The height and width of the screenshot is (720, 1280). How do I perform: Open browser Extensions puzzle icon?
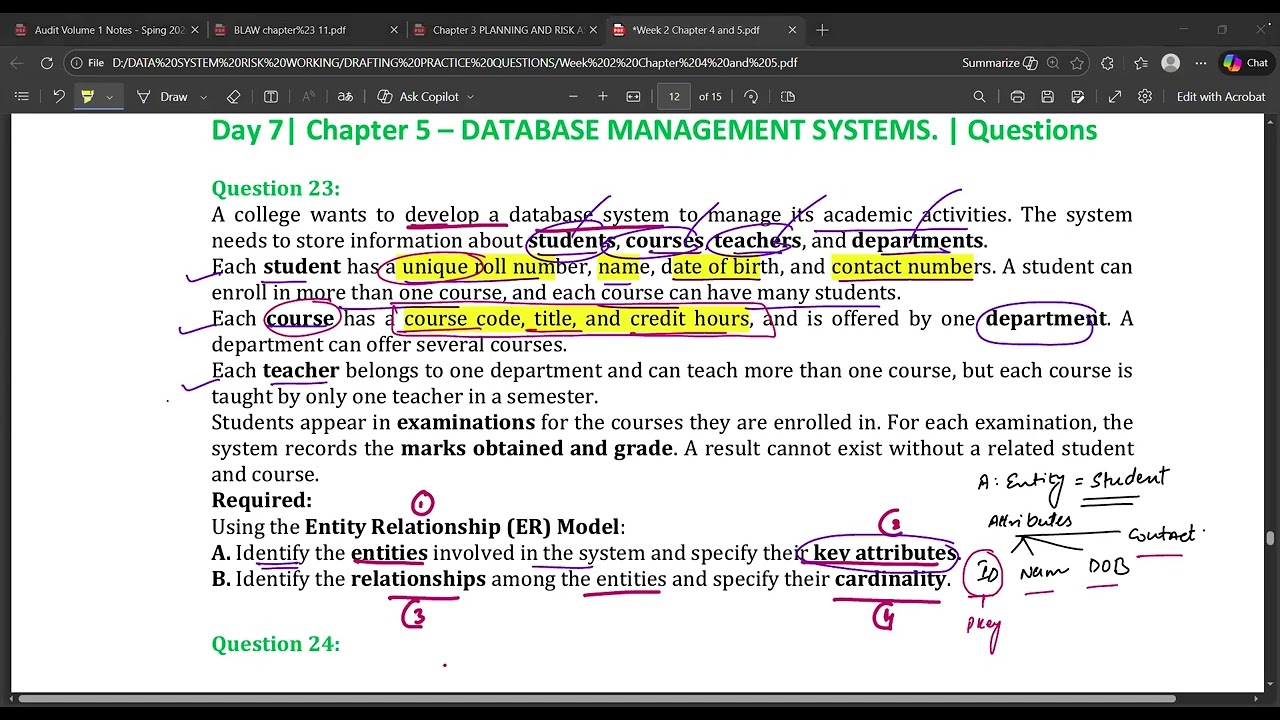click(x=1107, y=63)
